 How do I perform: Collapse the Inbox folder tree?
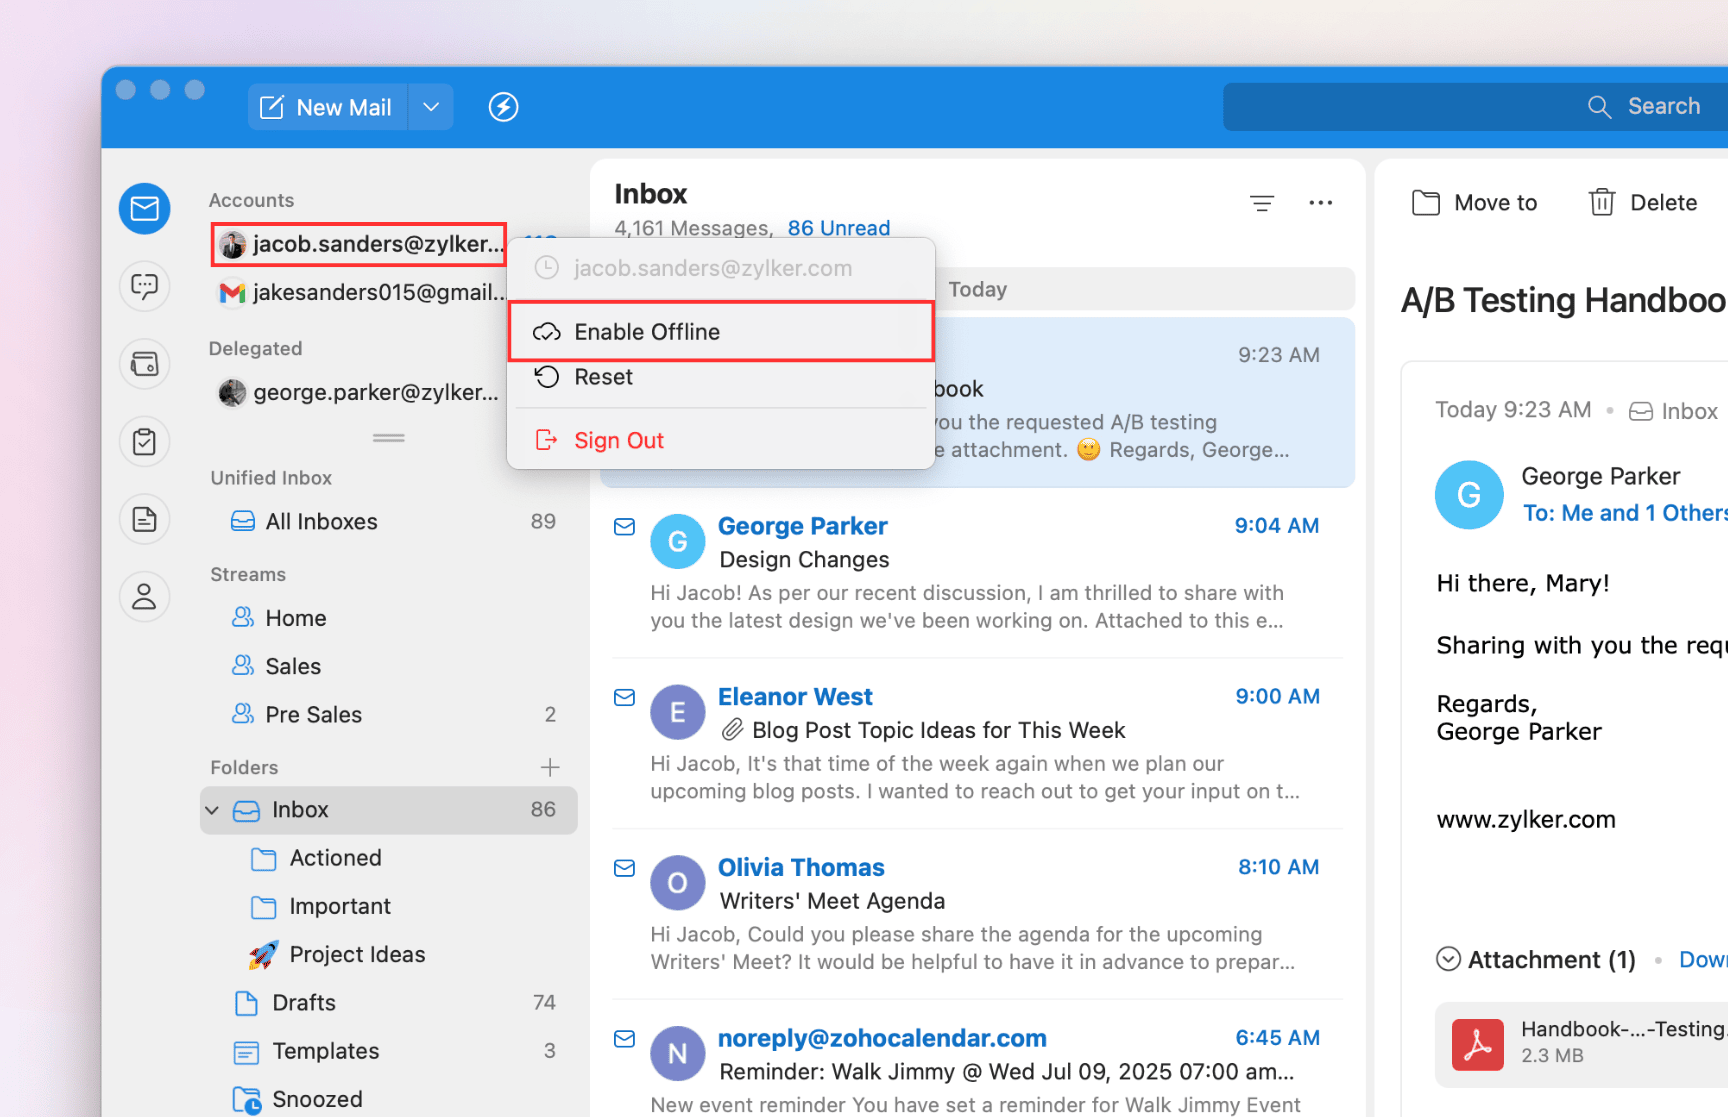pyautogui.click(x=212, y=810)
